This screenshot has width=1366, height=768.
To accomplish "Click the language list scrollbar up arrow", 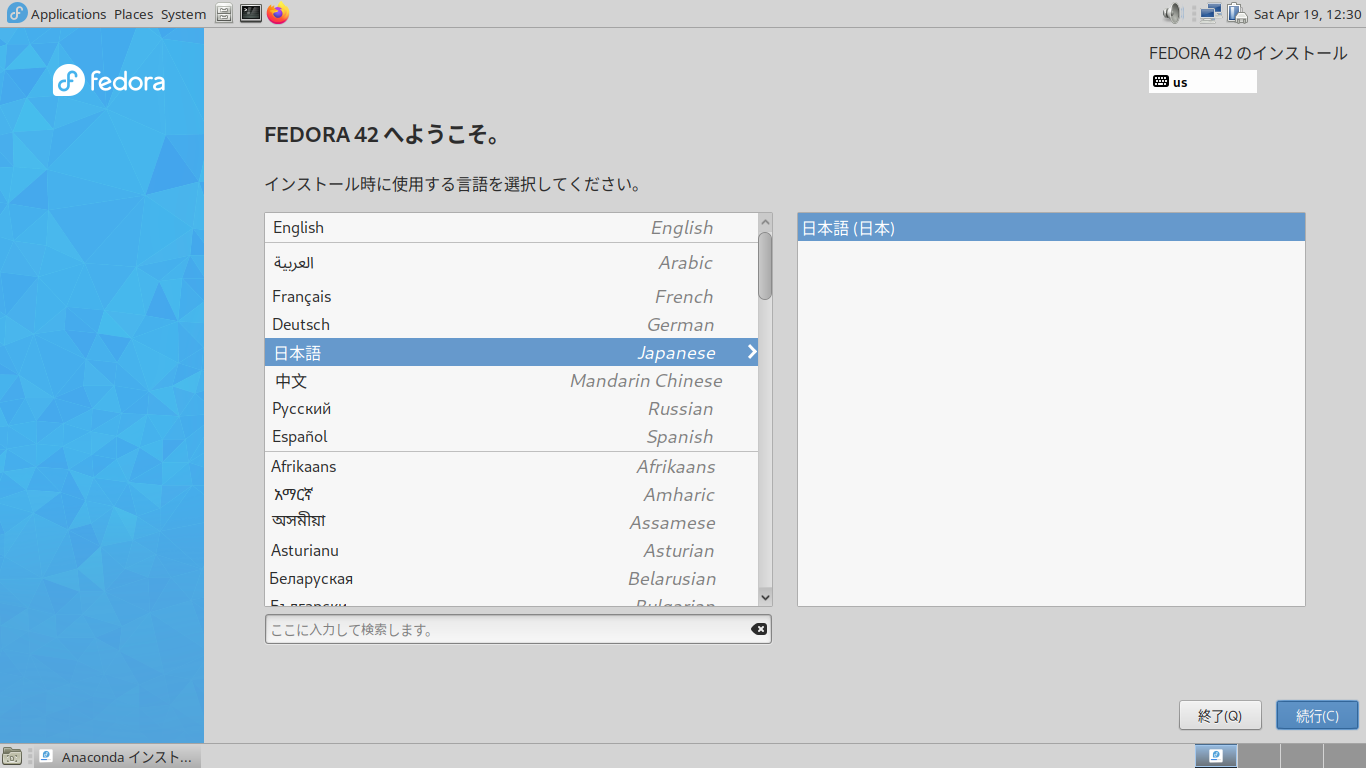I will 765,222.
